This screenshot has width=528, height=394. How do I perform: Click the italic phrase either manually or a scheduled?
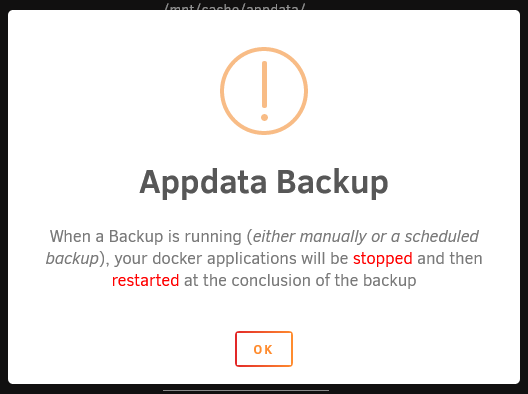tap(366, 237)
